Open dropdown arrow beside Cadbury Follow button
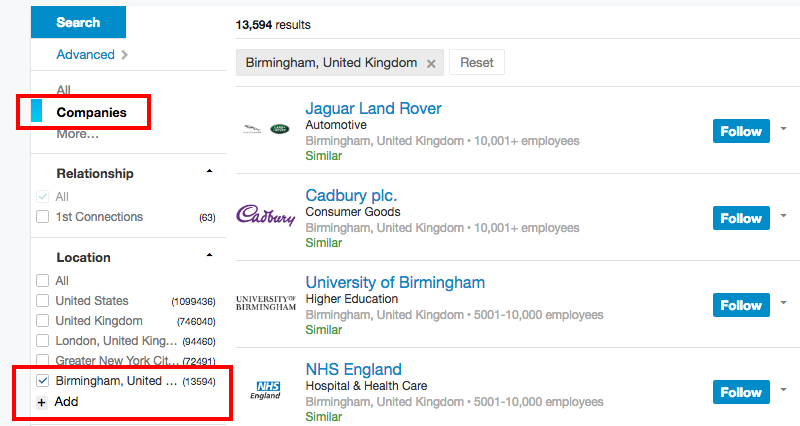This screenshot has height=426, width=800. tap(783, 216)
